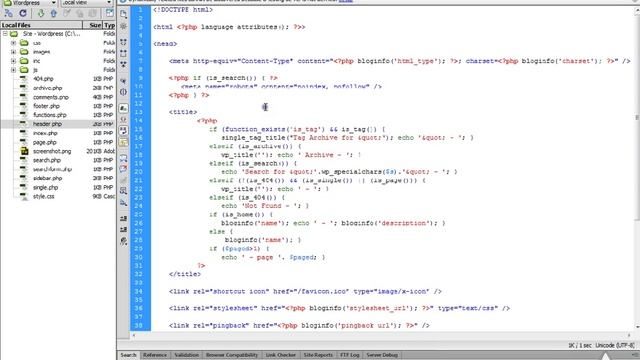The width and height of the screenshot is (640, 360).
Task: Select functions.php in file list
Action: [x=49, y=115]
